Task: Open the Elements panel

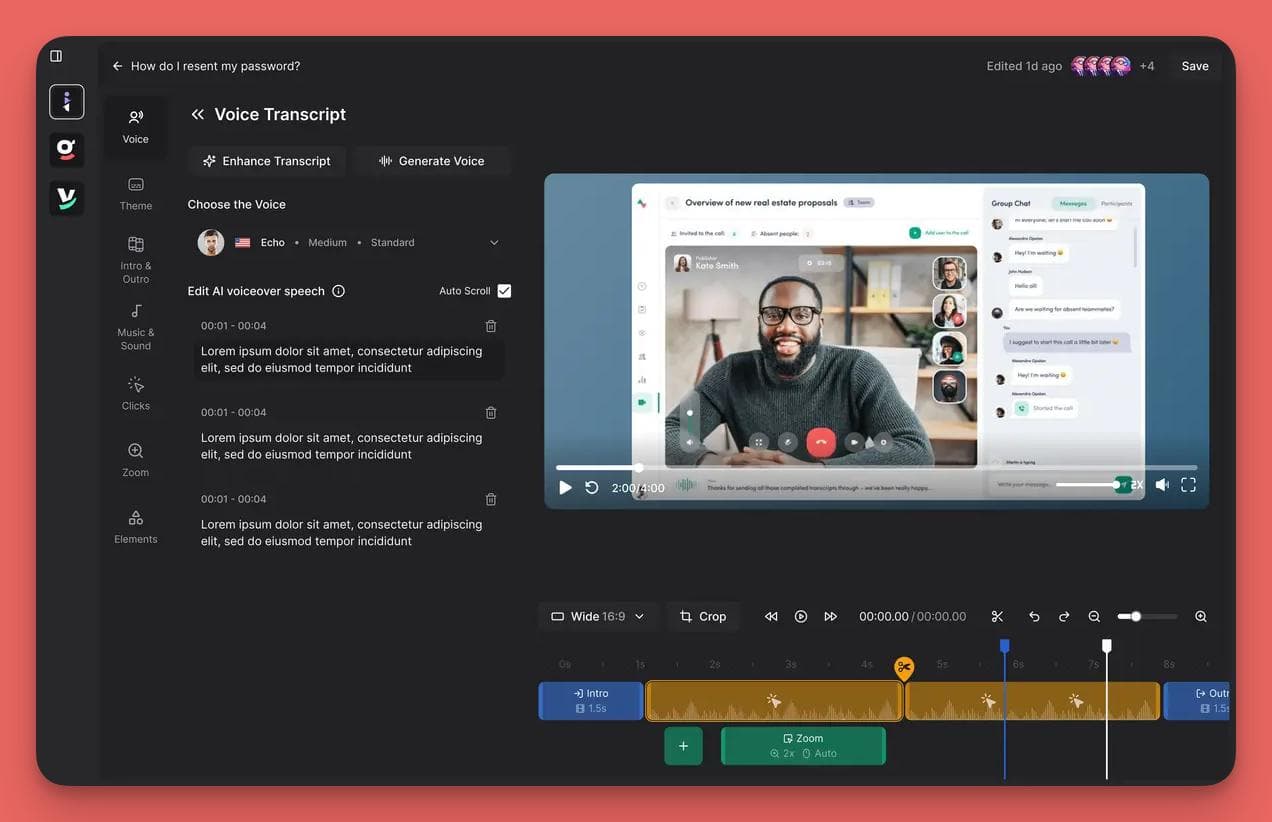Action: click(x=135, y=525)
